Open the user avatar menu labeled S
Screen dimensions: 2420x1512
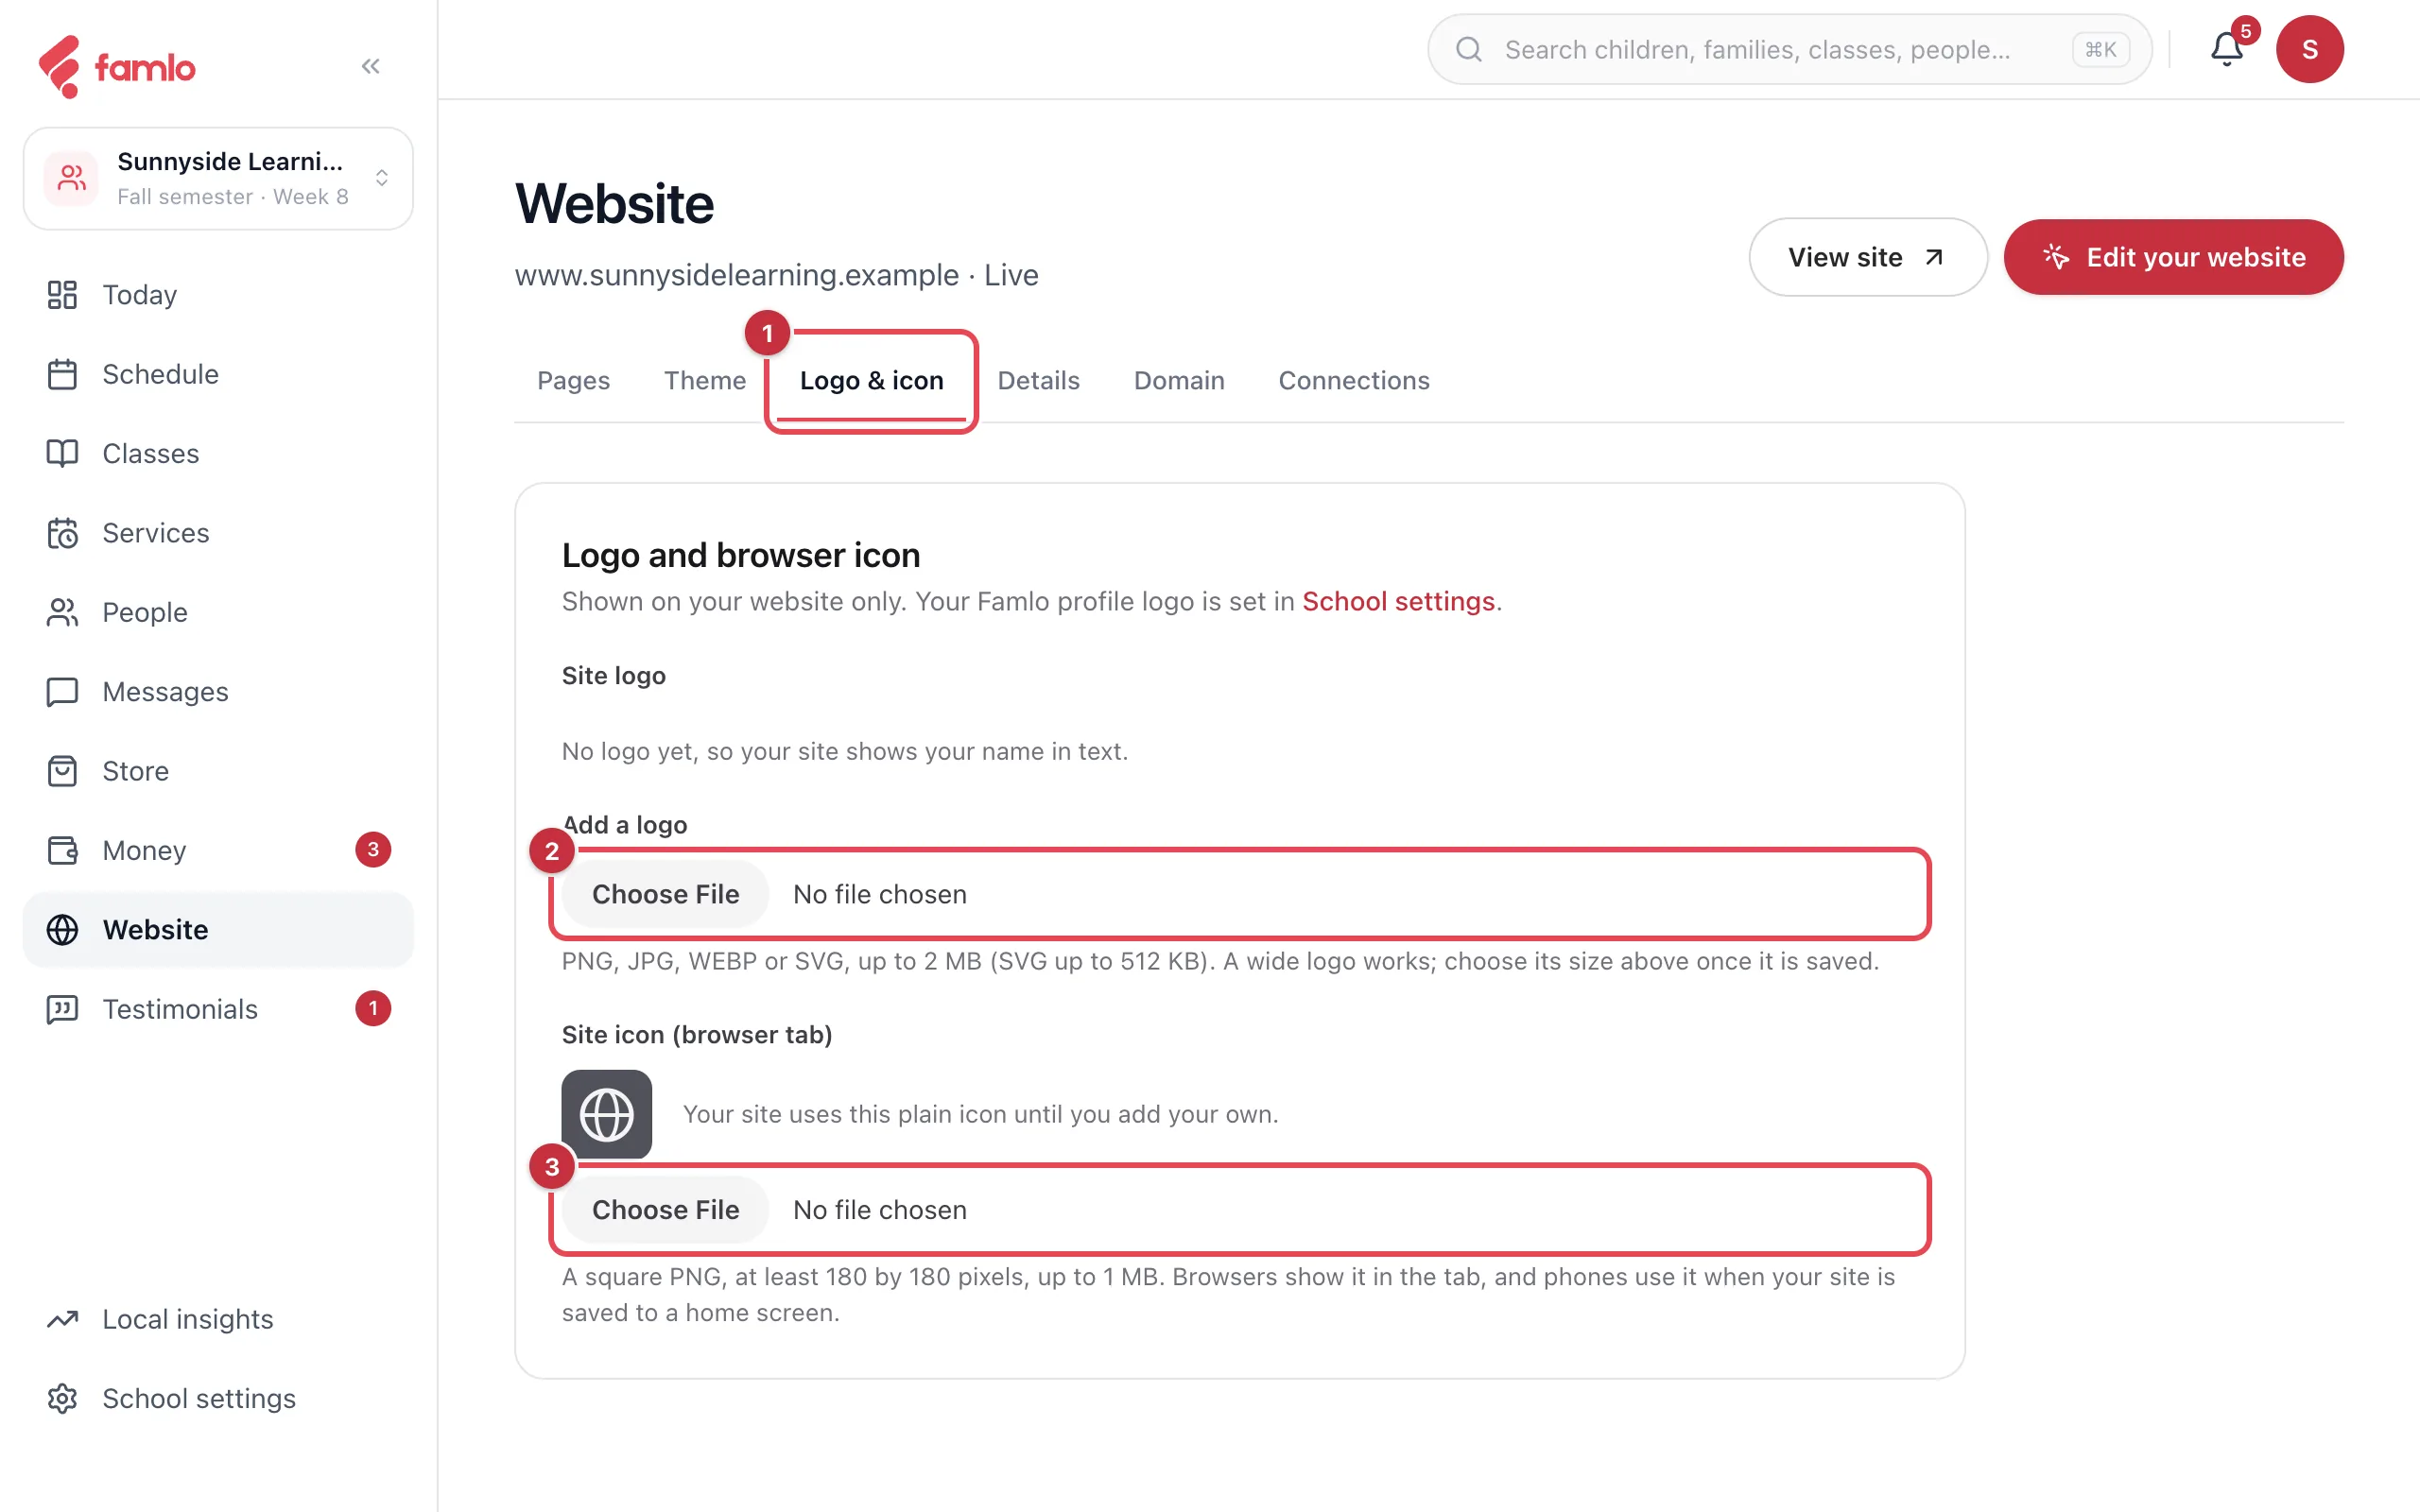2309,49
